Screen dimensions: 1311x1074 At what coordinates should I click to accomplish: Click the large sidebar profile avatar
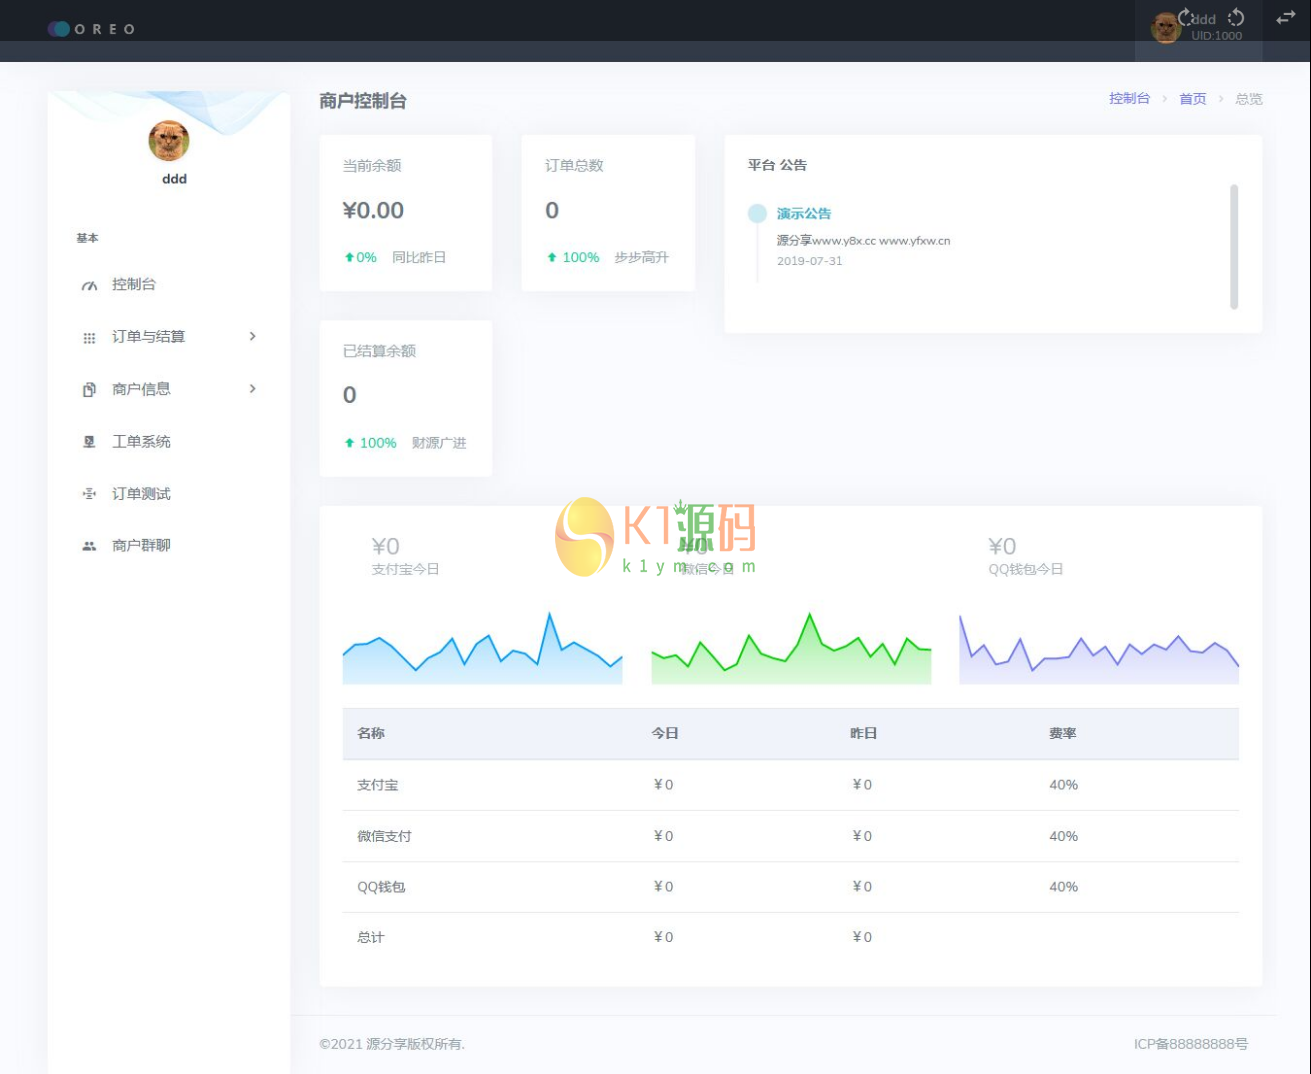pyautogui.click(x=169, y=141)
